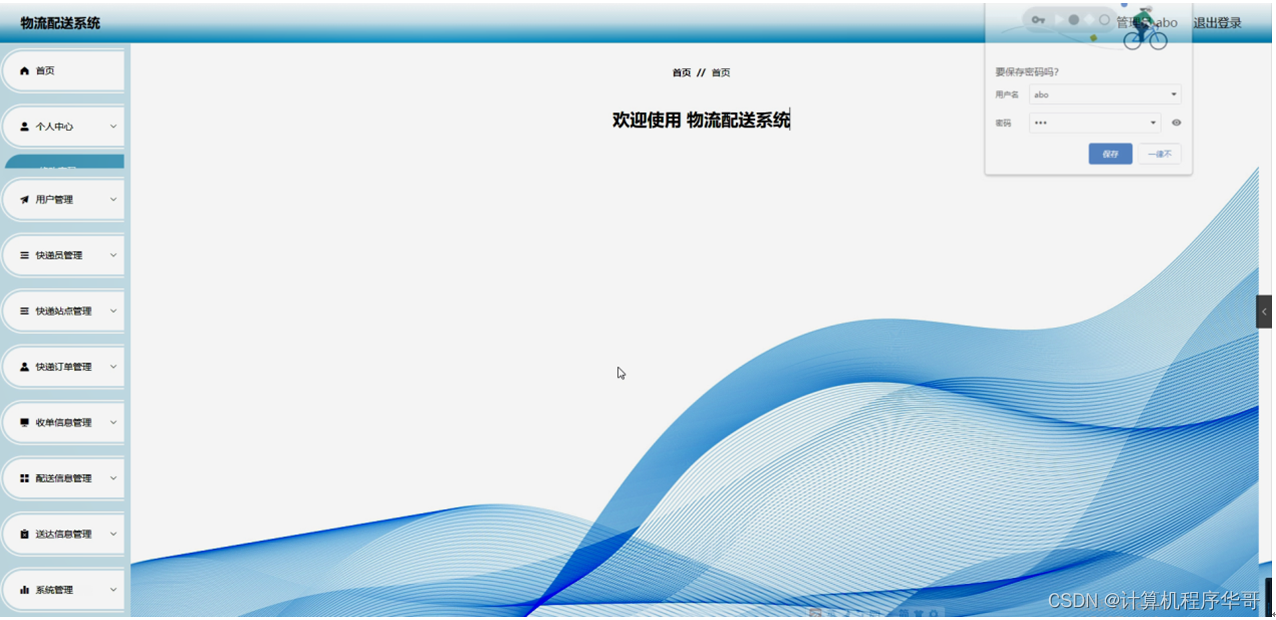This screenshot has height=620, width=1276.
Task: Click the person icon for 个人中心
Action: pos(25,127)
